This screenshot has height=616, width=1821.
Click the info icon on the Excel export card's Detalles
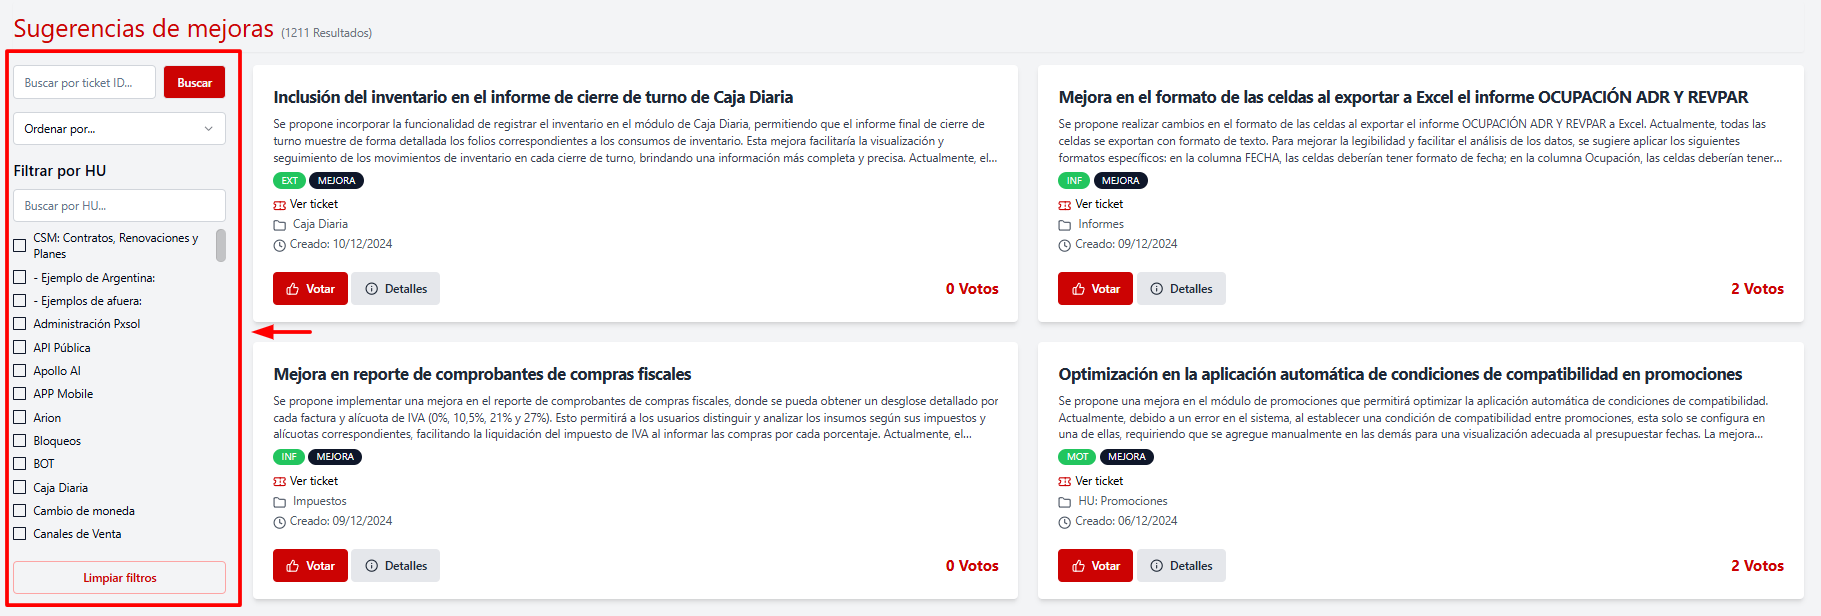[x=1157, y=289]
